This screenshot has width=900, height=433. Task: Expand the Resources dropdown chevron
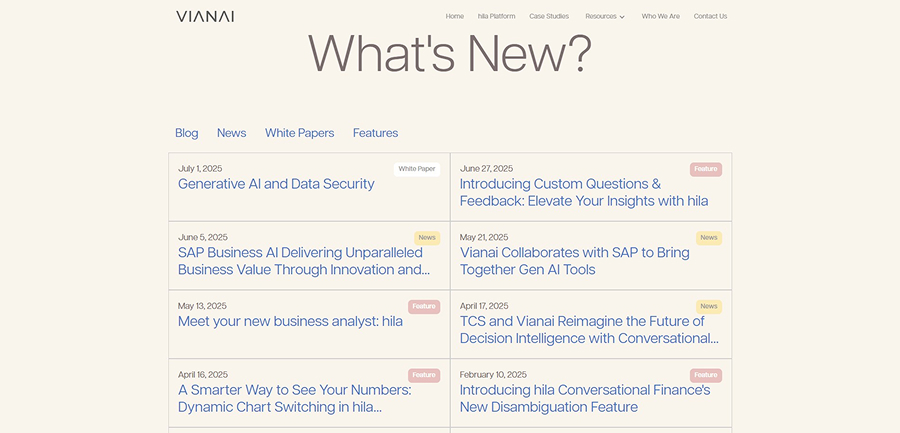622,17
